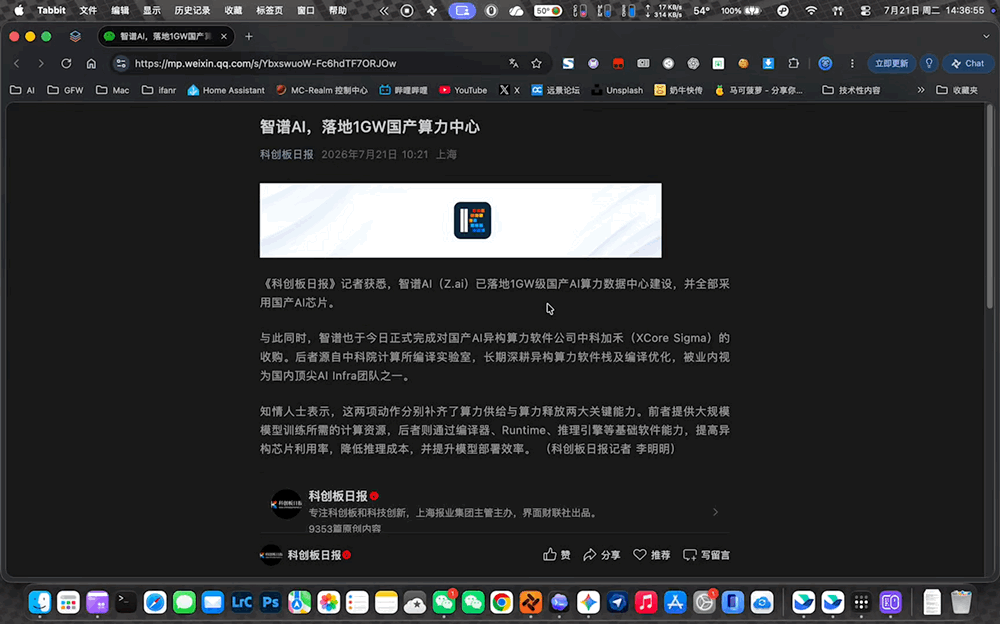The image size is (1000, 624).
Task: Expand 科创板日报 account card chevron
Action: 716,512
